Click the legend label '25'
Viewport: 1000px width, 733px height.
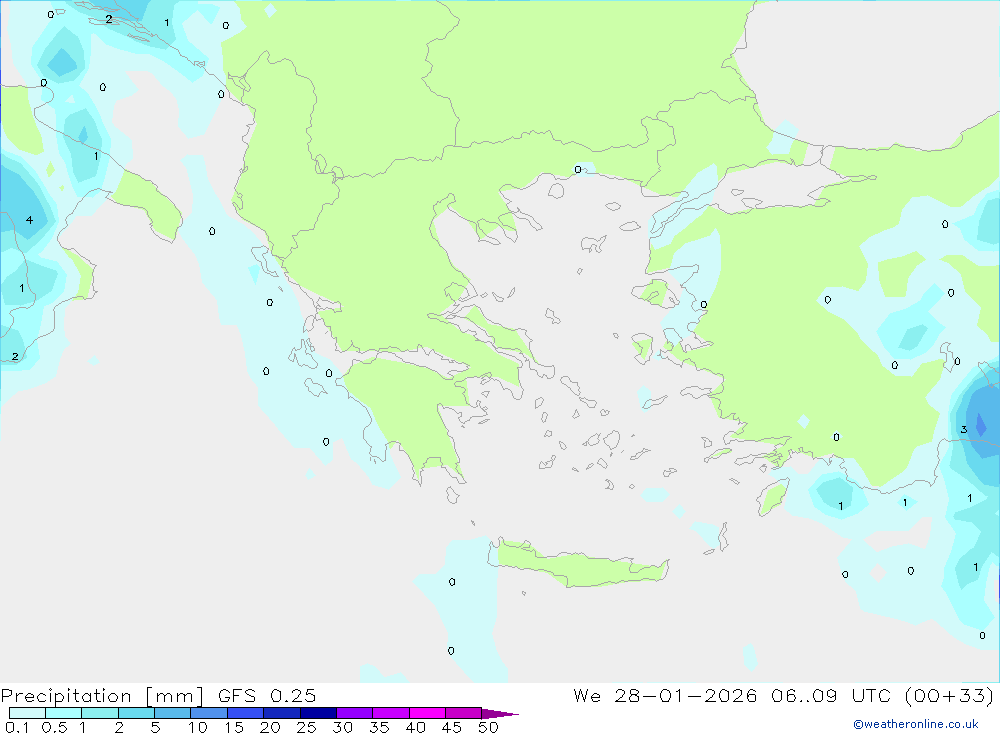click(x=307, y=727)
